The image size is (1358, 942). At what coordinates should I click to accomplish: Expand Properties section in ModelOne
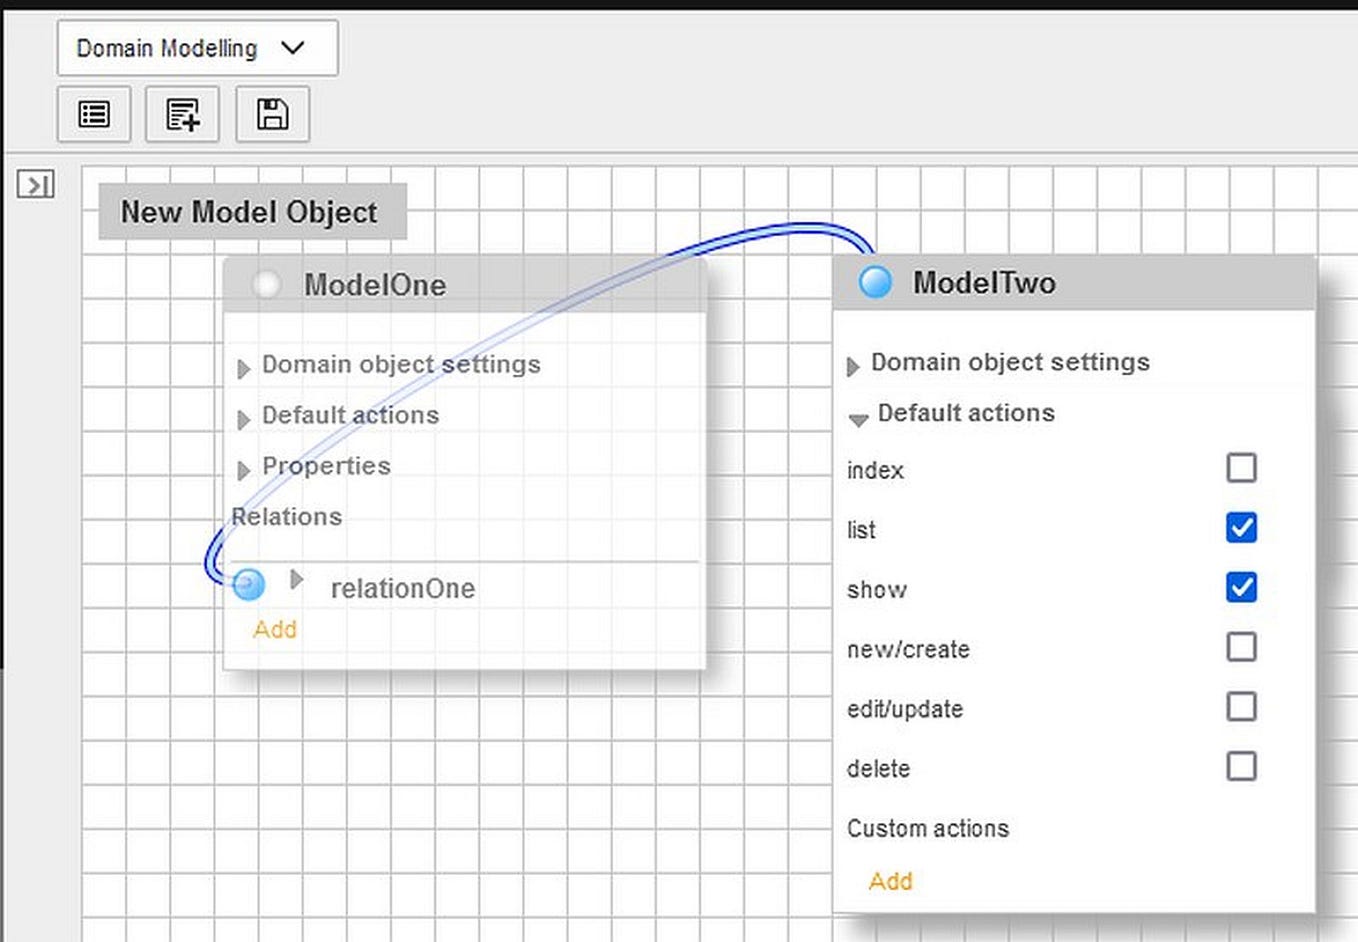(x=243, y=470)
